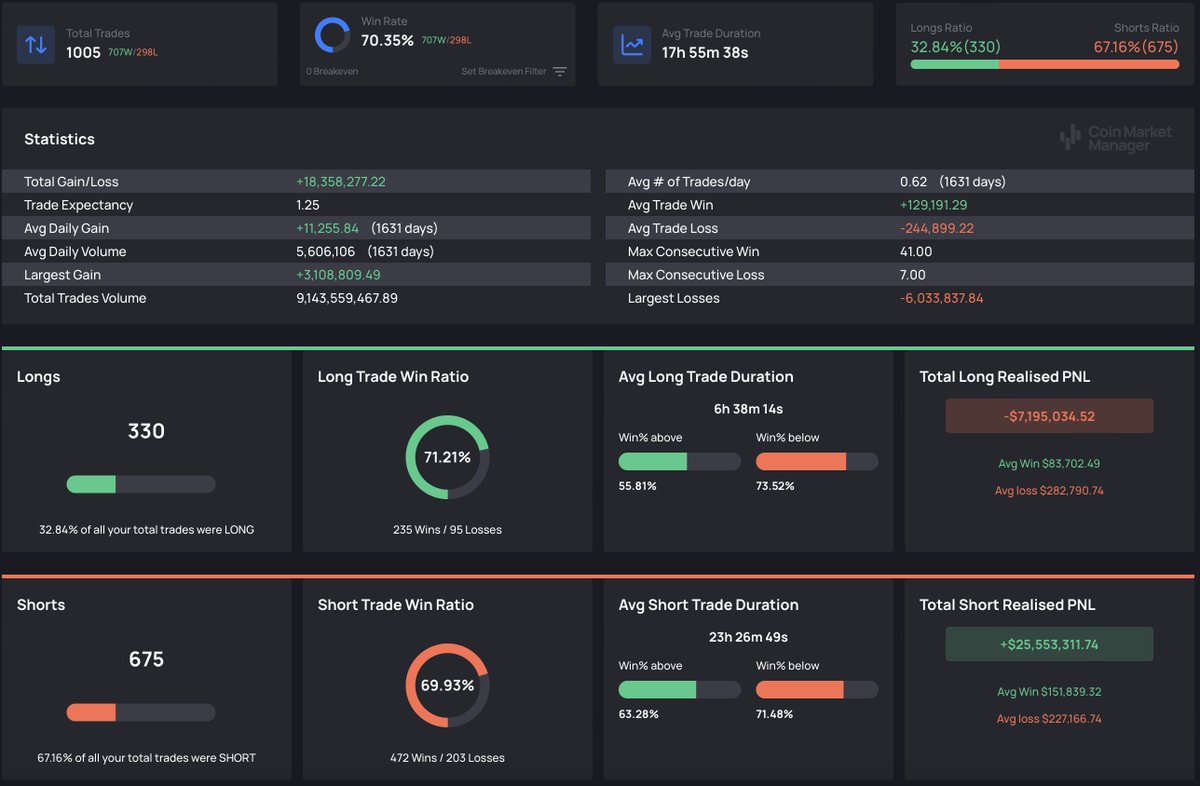Image resolution: width=1200 pixels, height=786 pixels.
Task: Click the short Win% below 71.48% bar
Action: tap(817, 689)
